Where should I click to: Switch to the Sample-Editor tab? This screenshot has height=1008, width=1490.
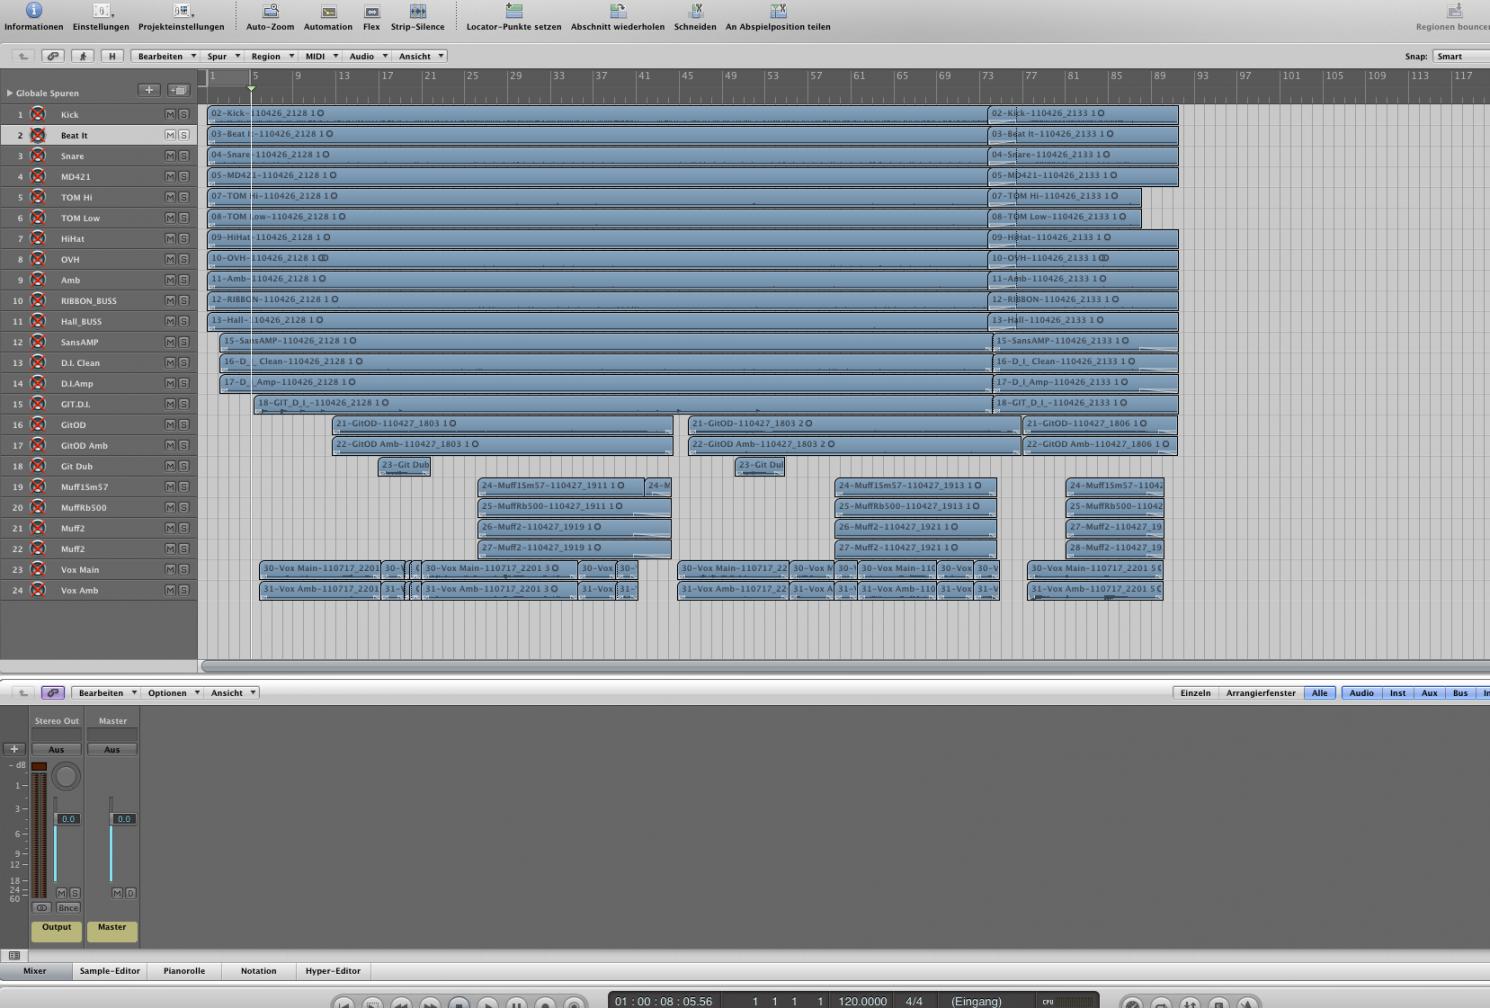(110, 970)
